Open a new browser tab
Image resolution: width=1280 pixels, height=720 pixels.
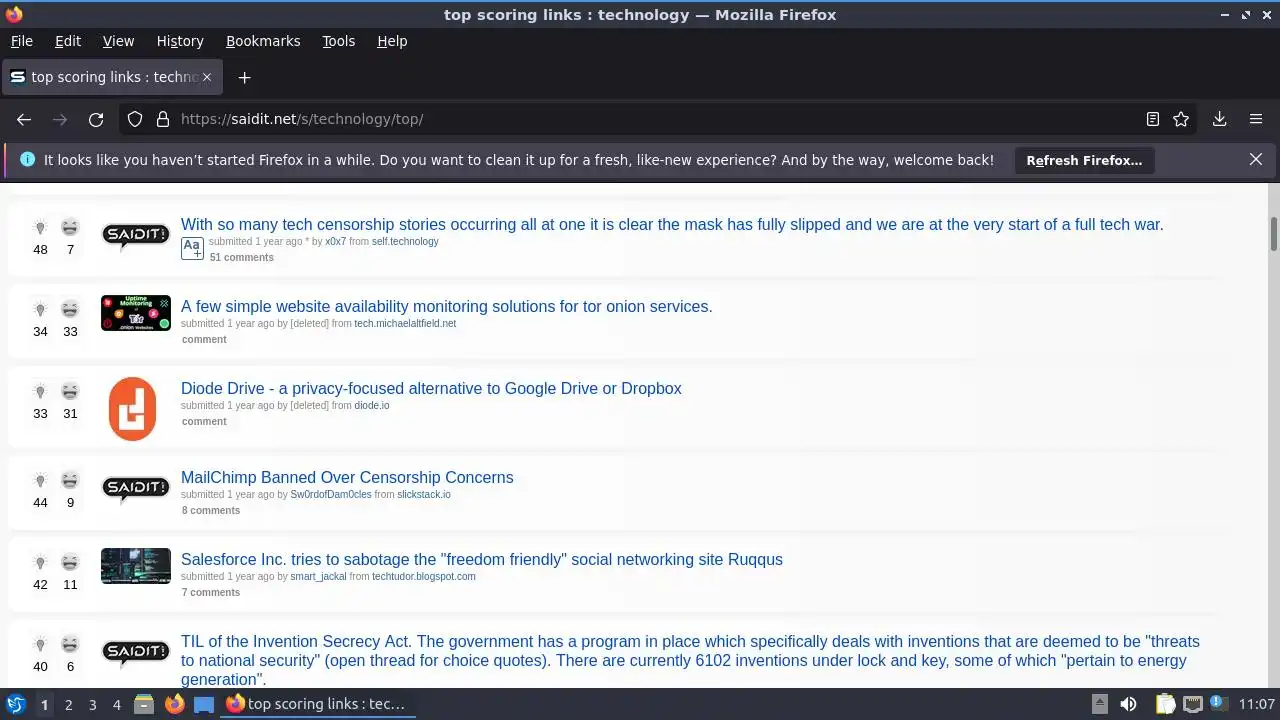pos(244,77)
